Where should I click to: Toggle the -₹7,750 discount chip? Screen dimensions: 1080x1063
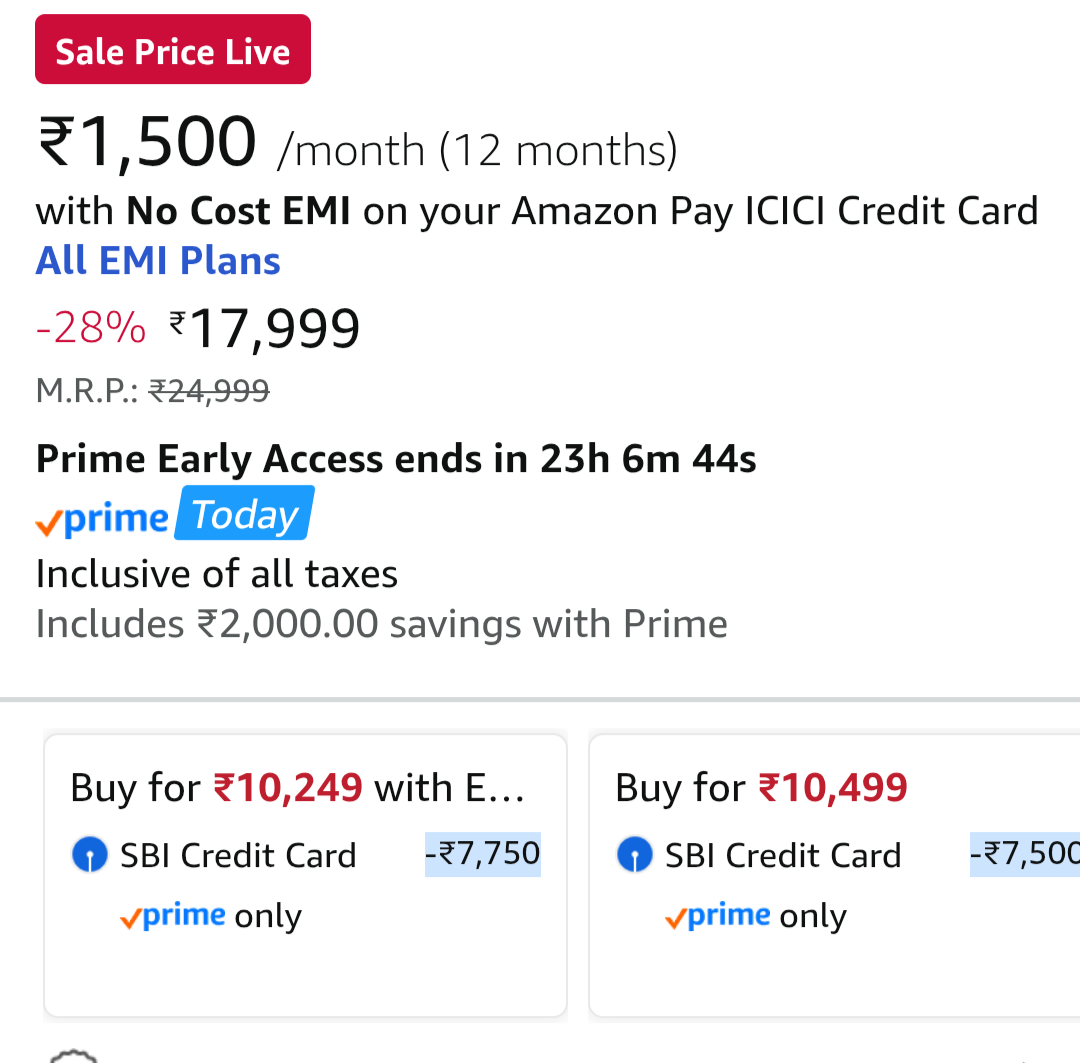(x=483, y=854)
